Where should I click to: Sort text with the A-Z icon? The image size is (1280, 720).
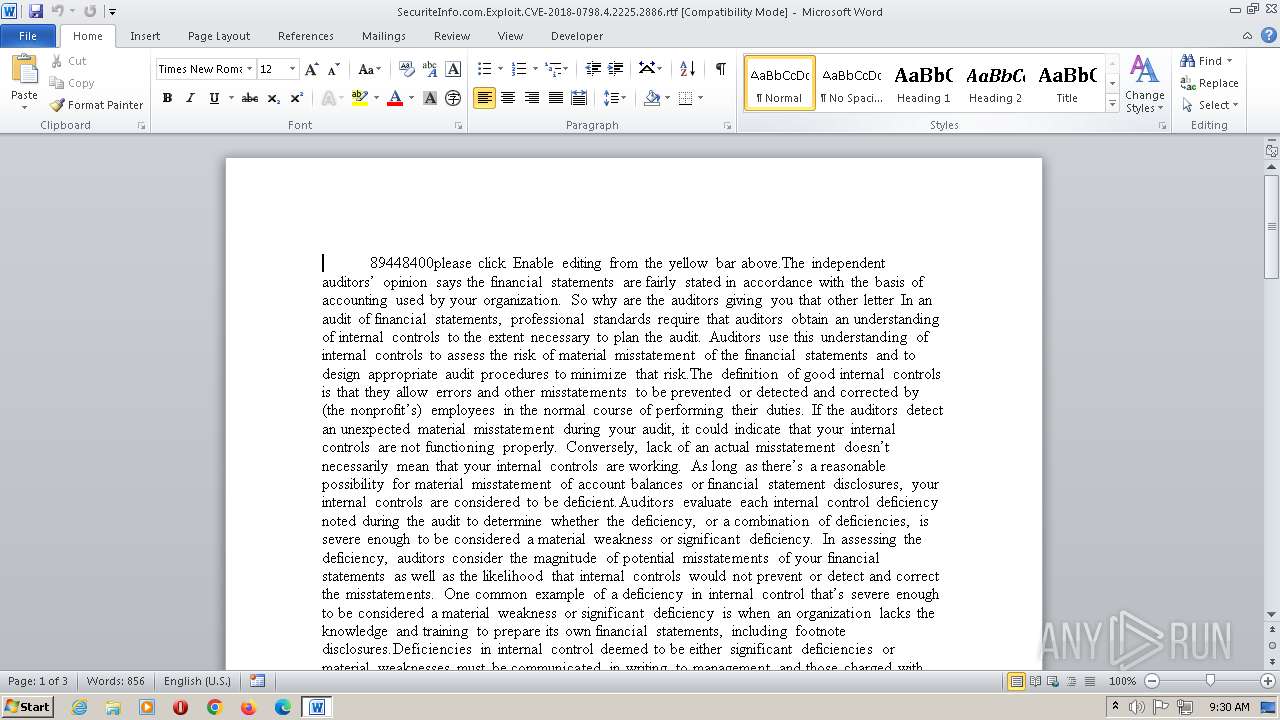click(x=687, y=69)
